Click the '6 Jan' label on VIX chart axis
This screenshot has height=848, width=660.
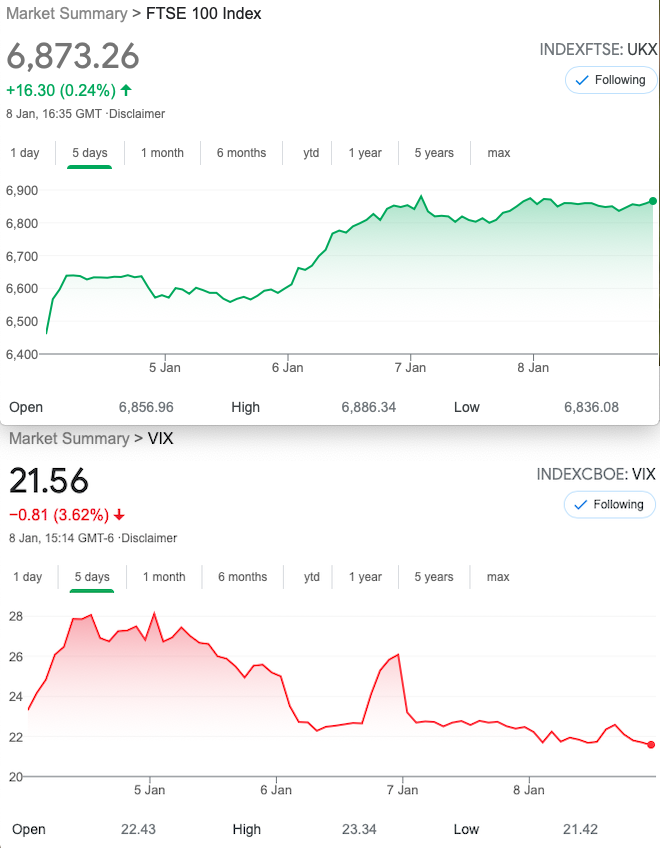(276, 790)
